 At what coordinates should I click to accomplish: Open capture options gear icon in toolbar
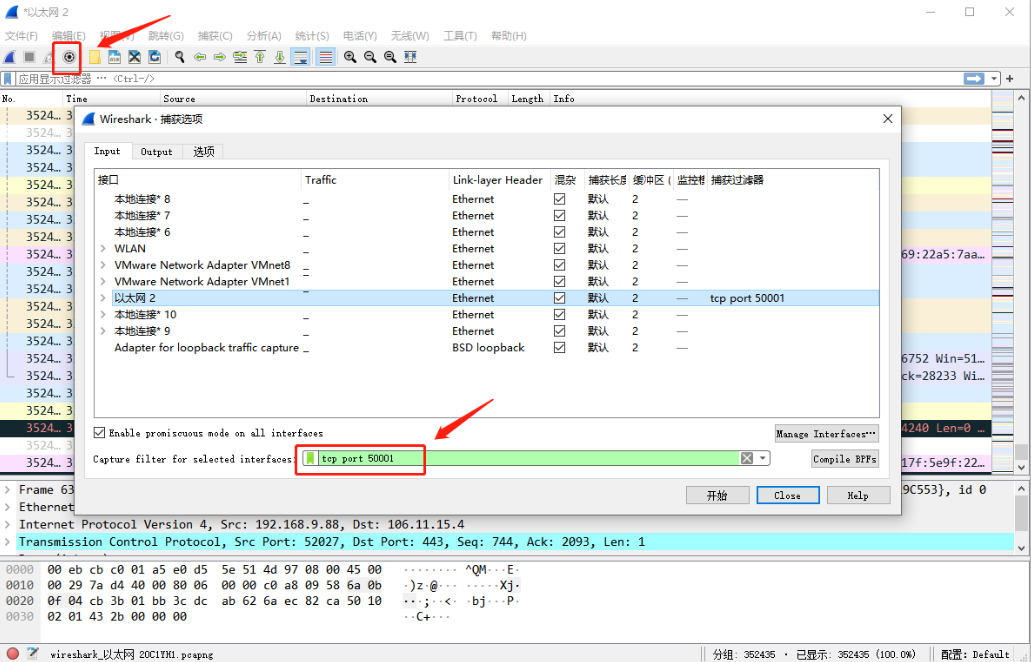[68, 57]
